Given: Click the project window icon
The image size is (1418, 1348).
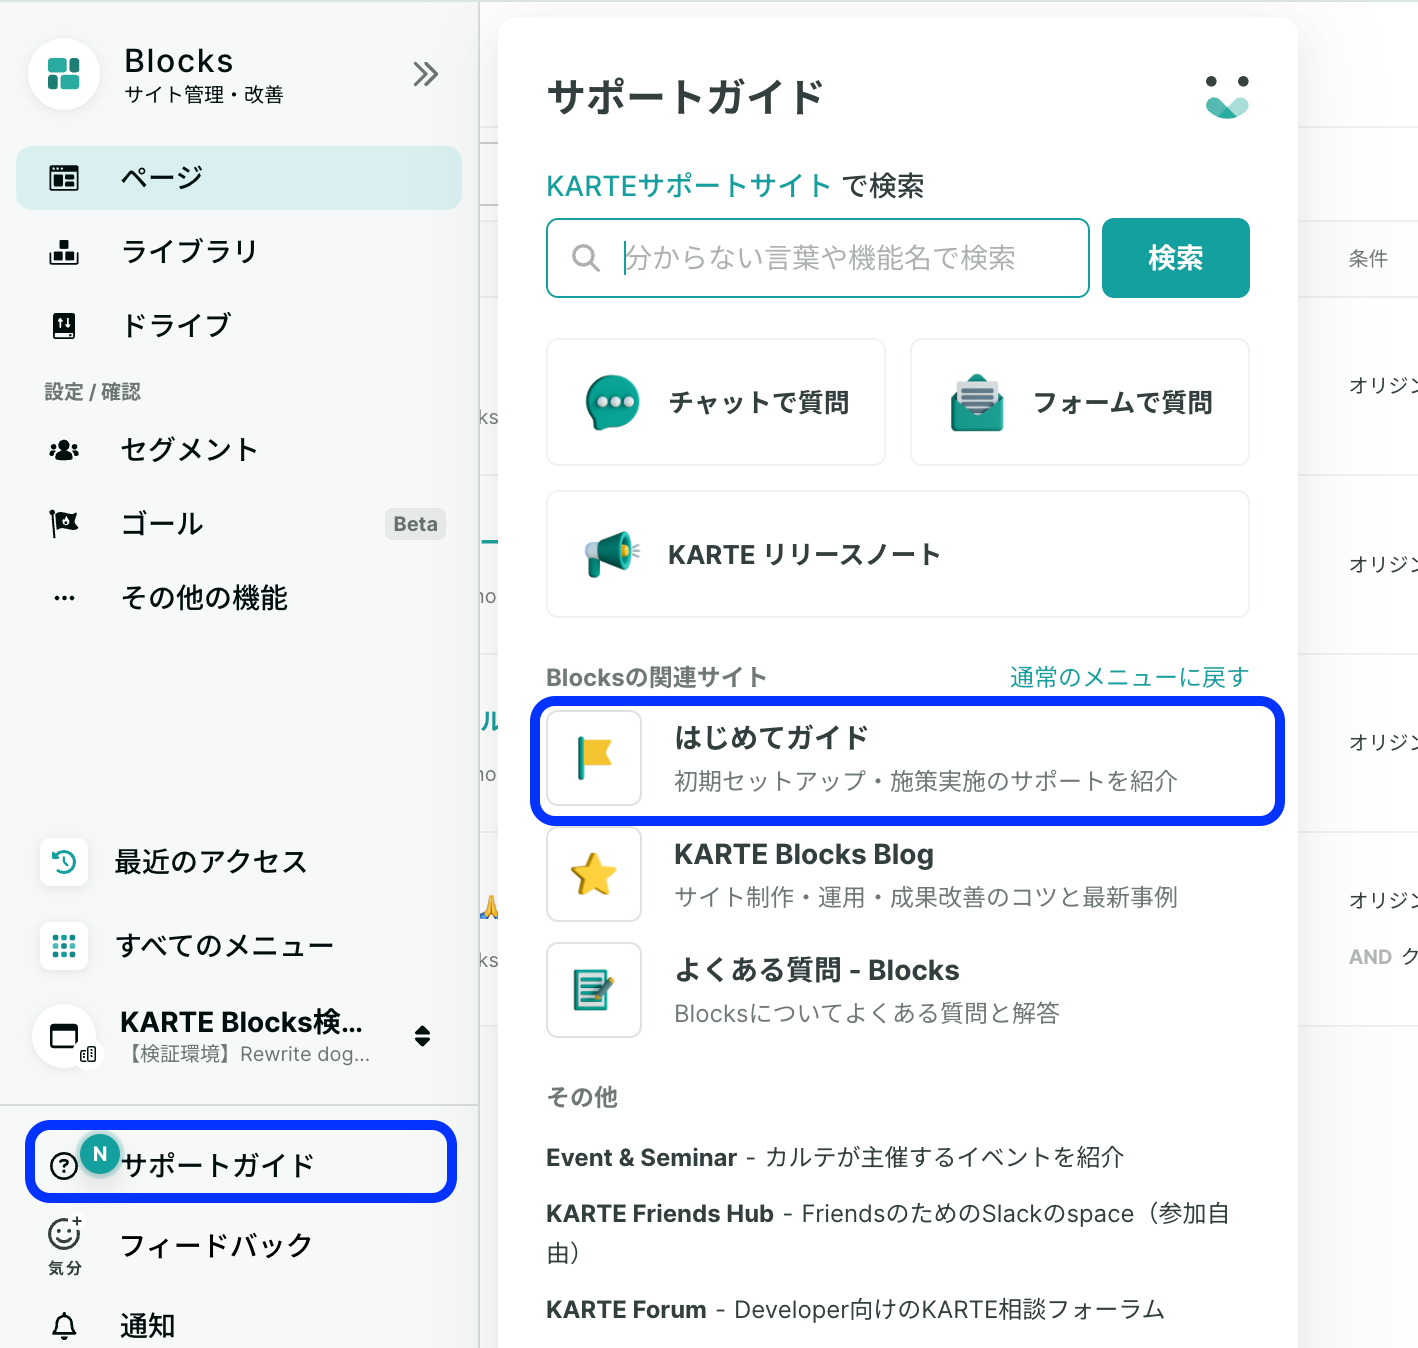Looking at the screenshot, I should click(x=65, y=1036).
